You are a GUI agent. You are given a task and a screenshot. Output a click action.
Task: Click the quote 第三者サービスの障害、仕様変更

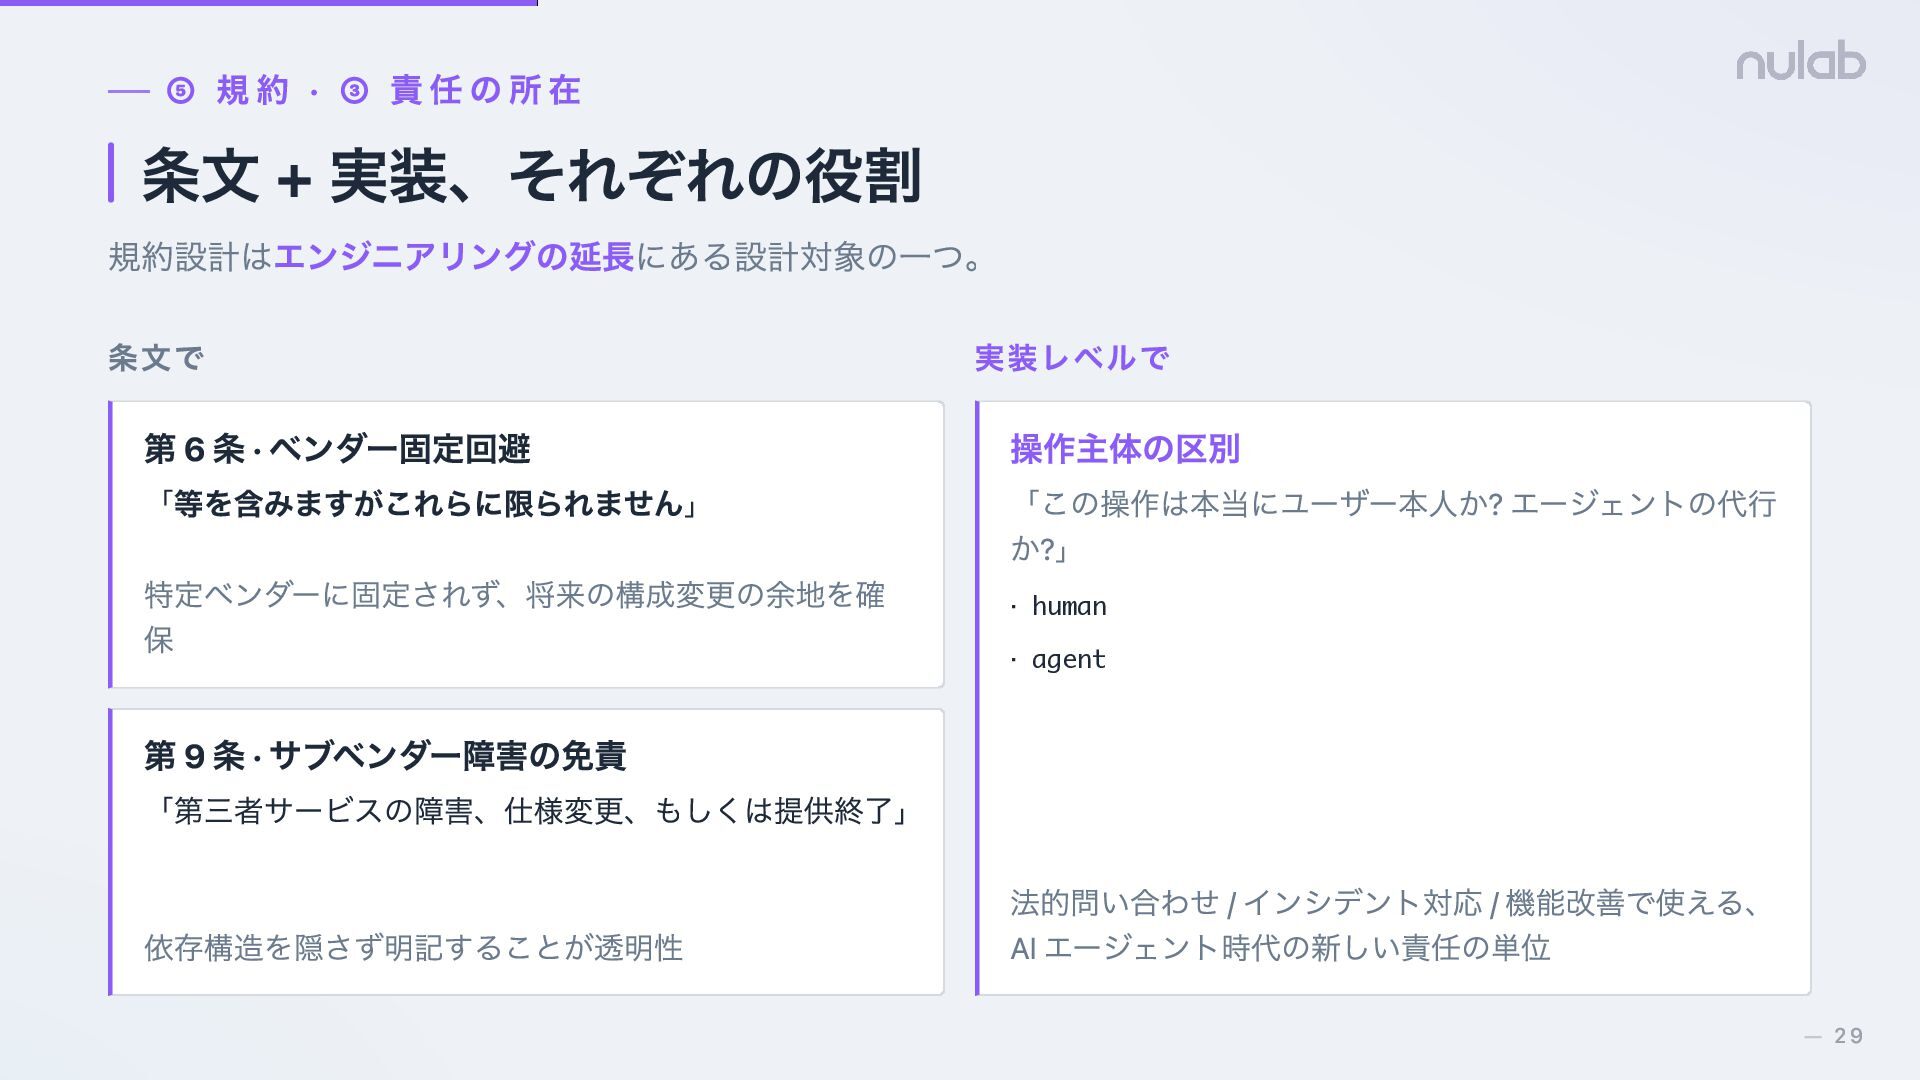[530, 810]
